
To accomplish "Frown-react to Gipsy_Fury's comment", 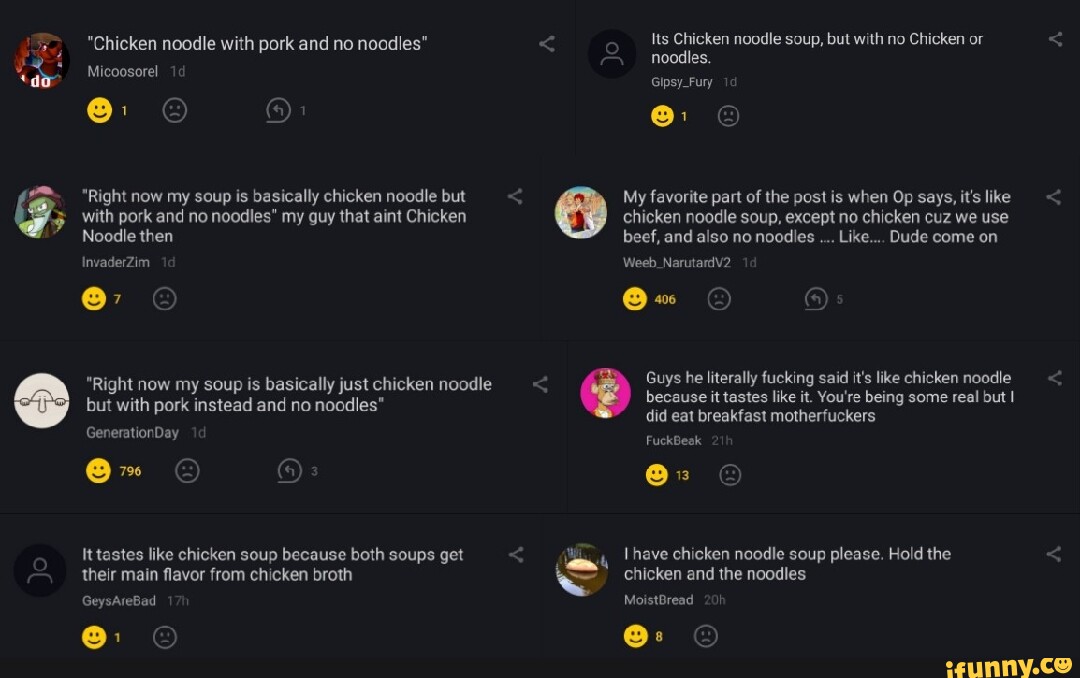I will [x=728, y=116].
